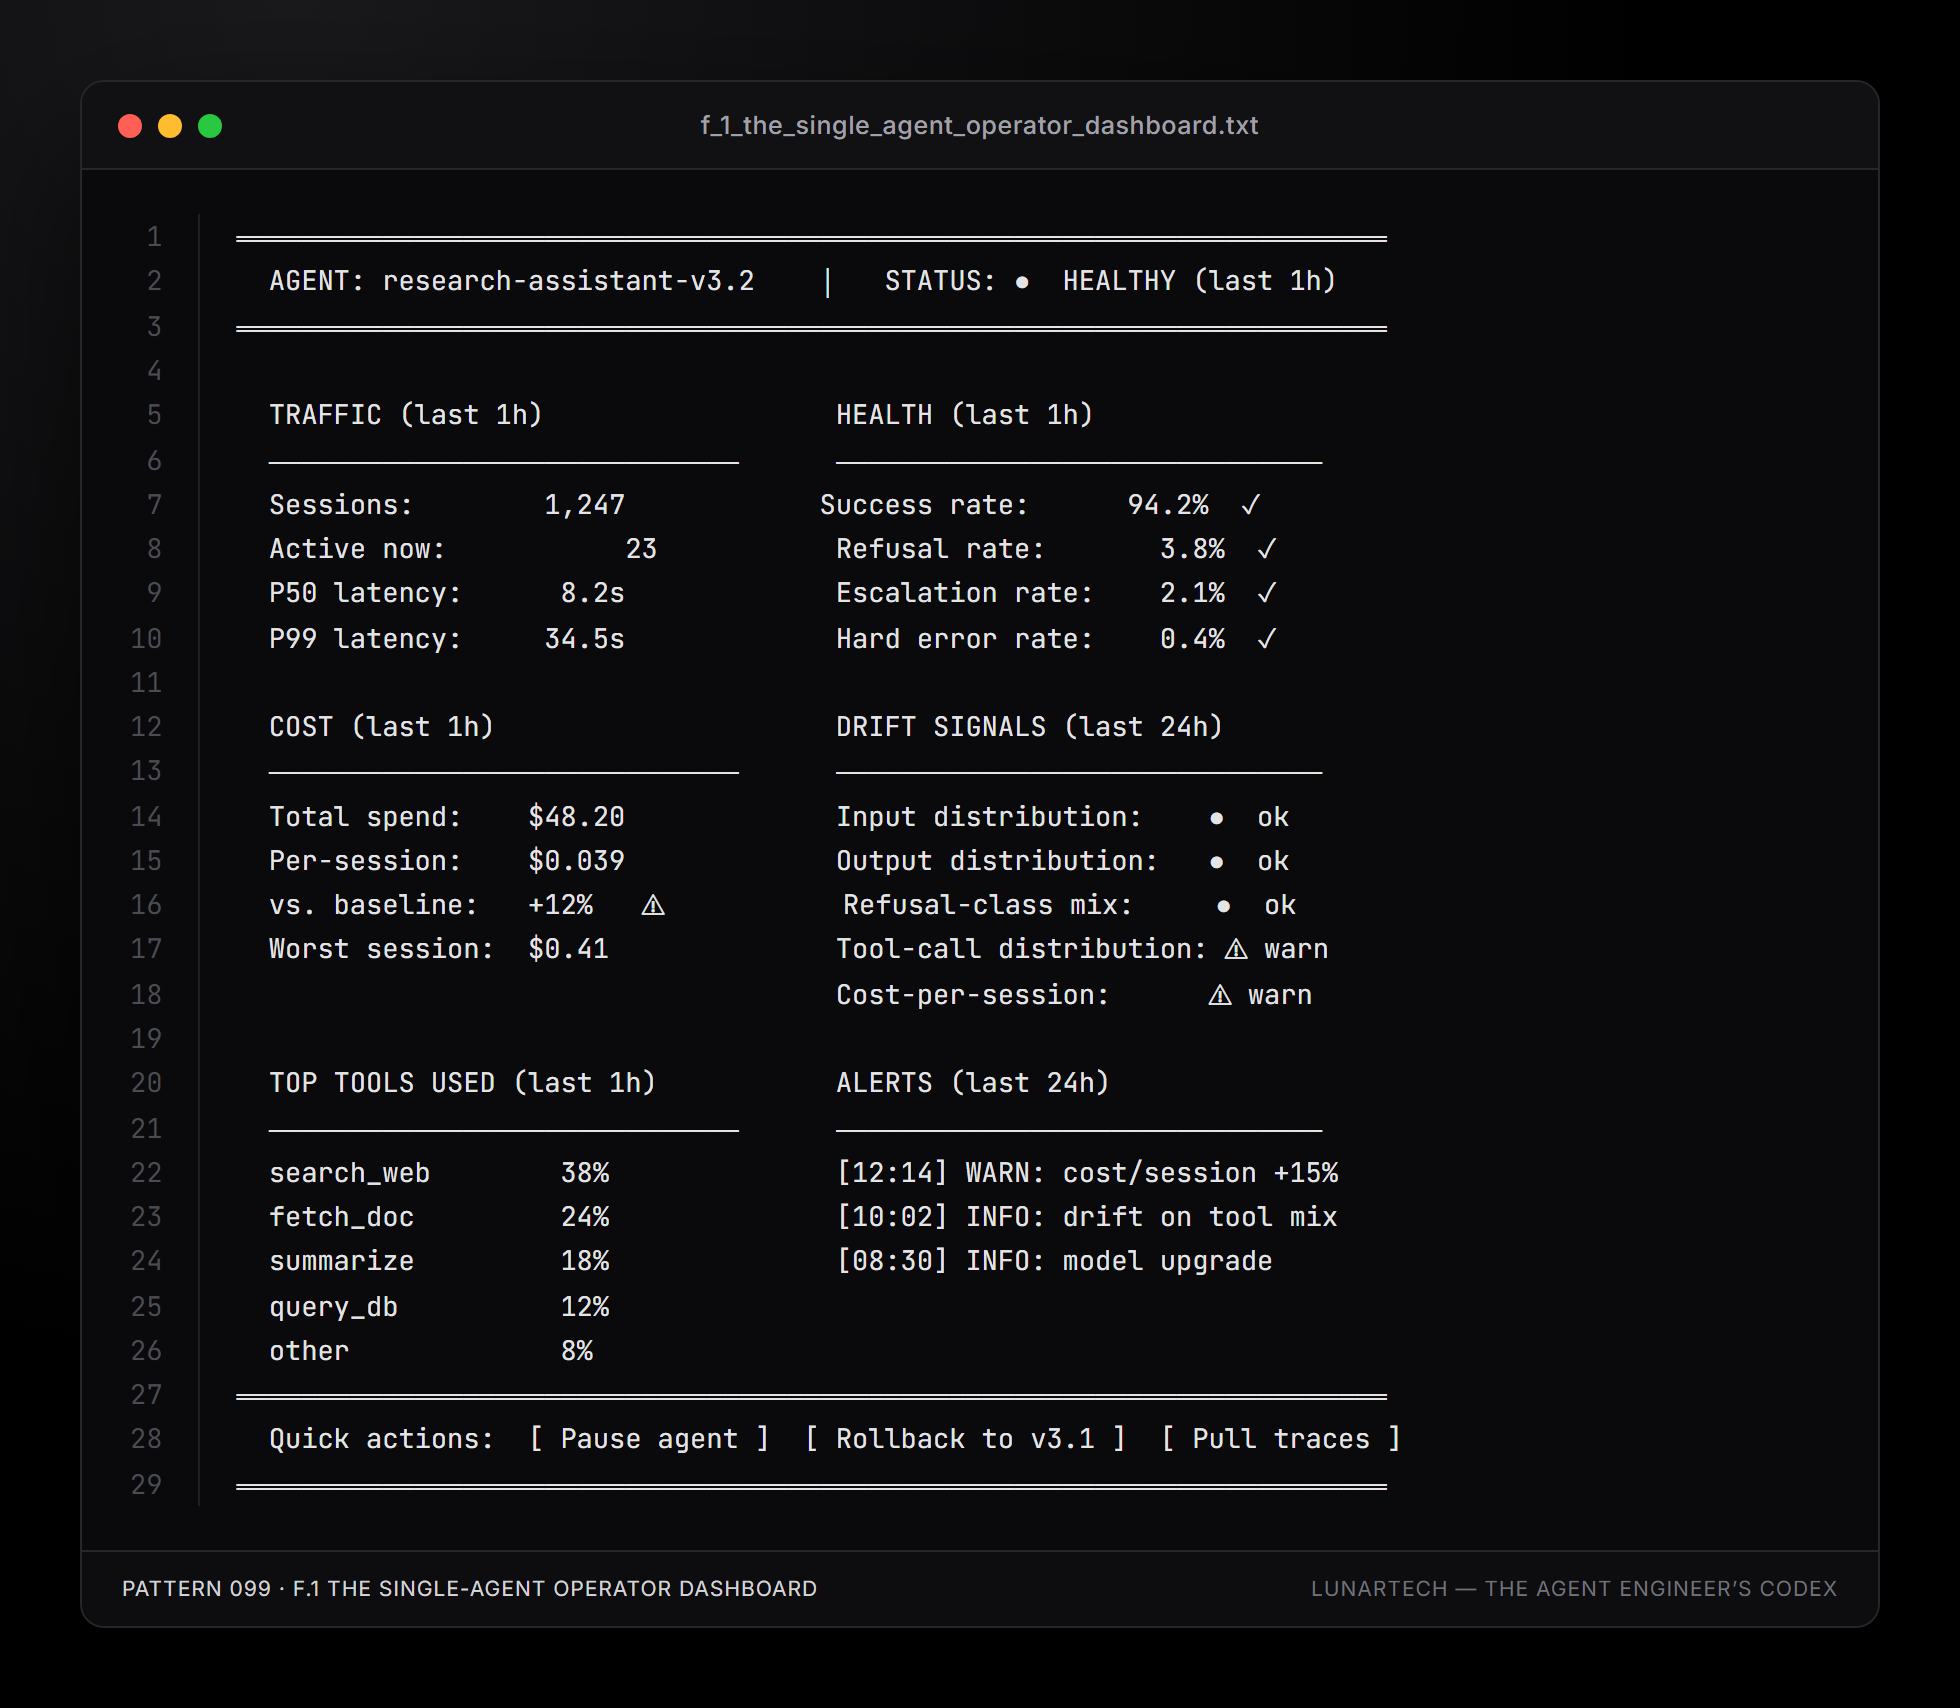The height and width of the screenshot is (1708, 1960).
Task: Click the Total spend value $48.20
Action: point(577,817)
